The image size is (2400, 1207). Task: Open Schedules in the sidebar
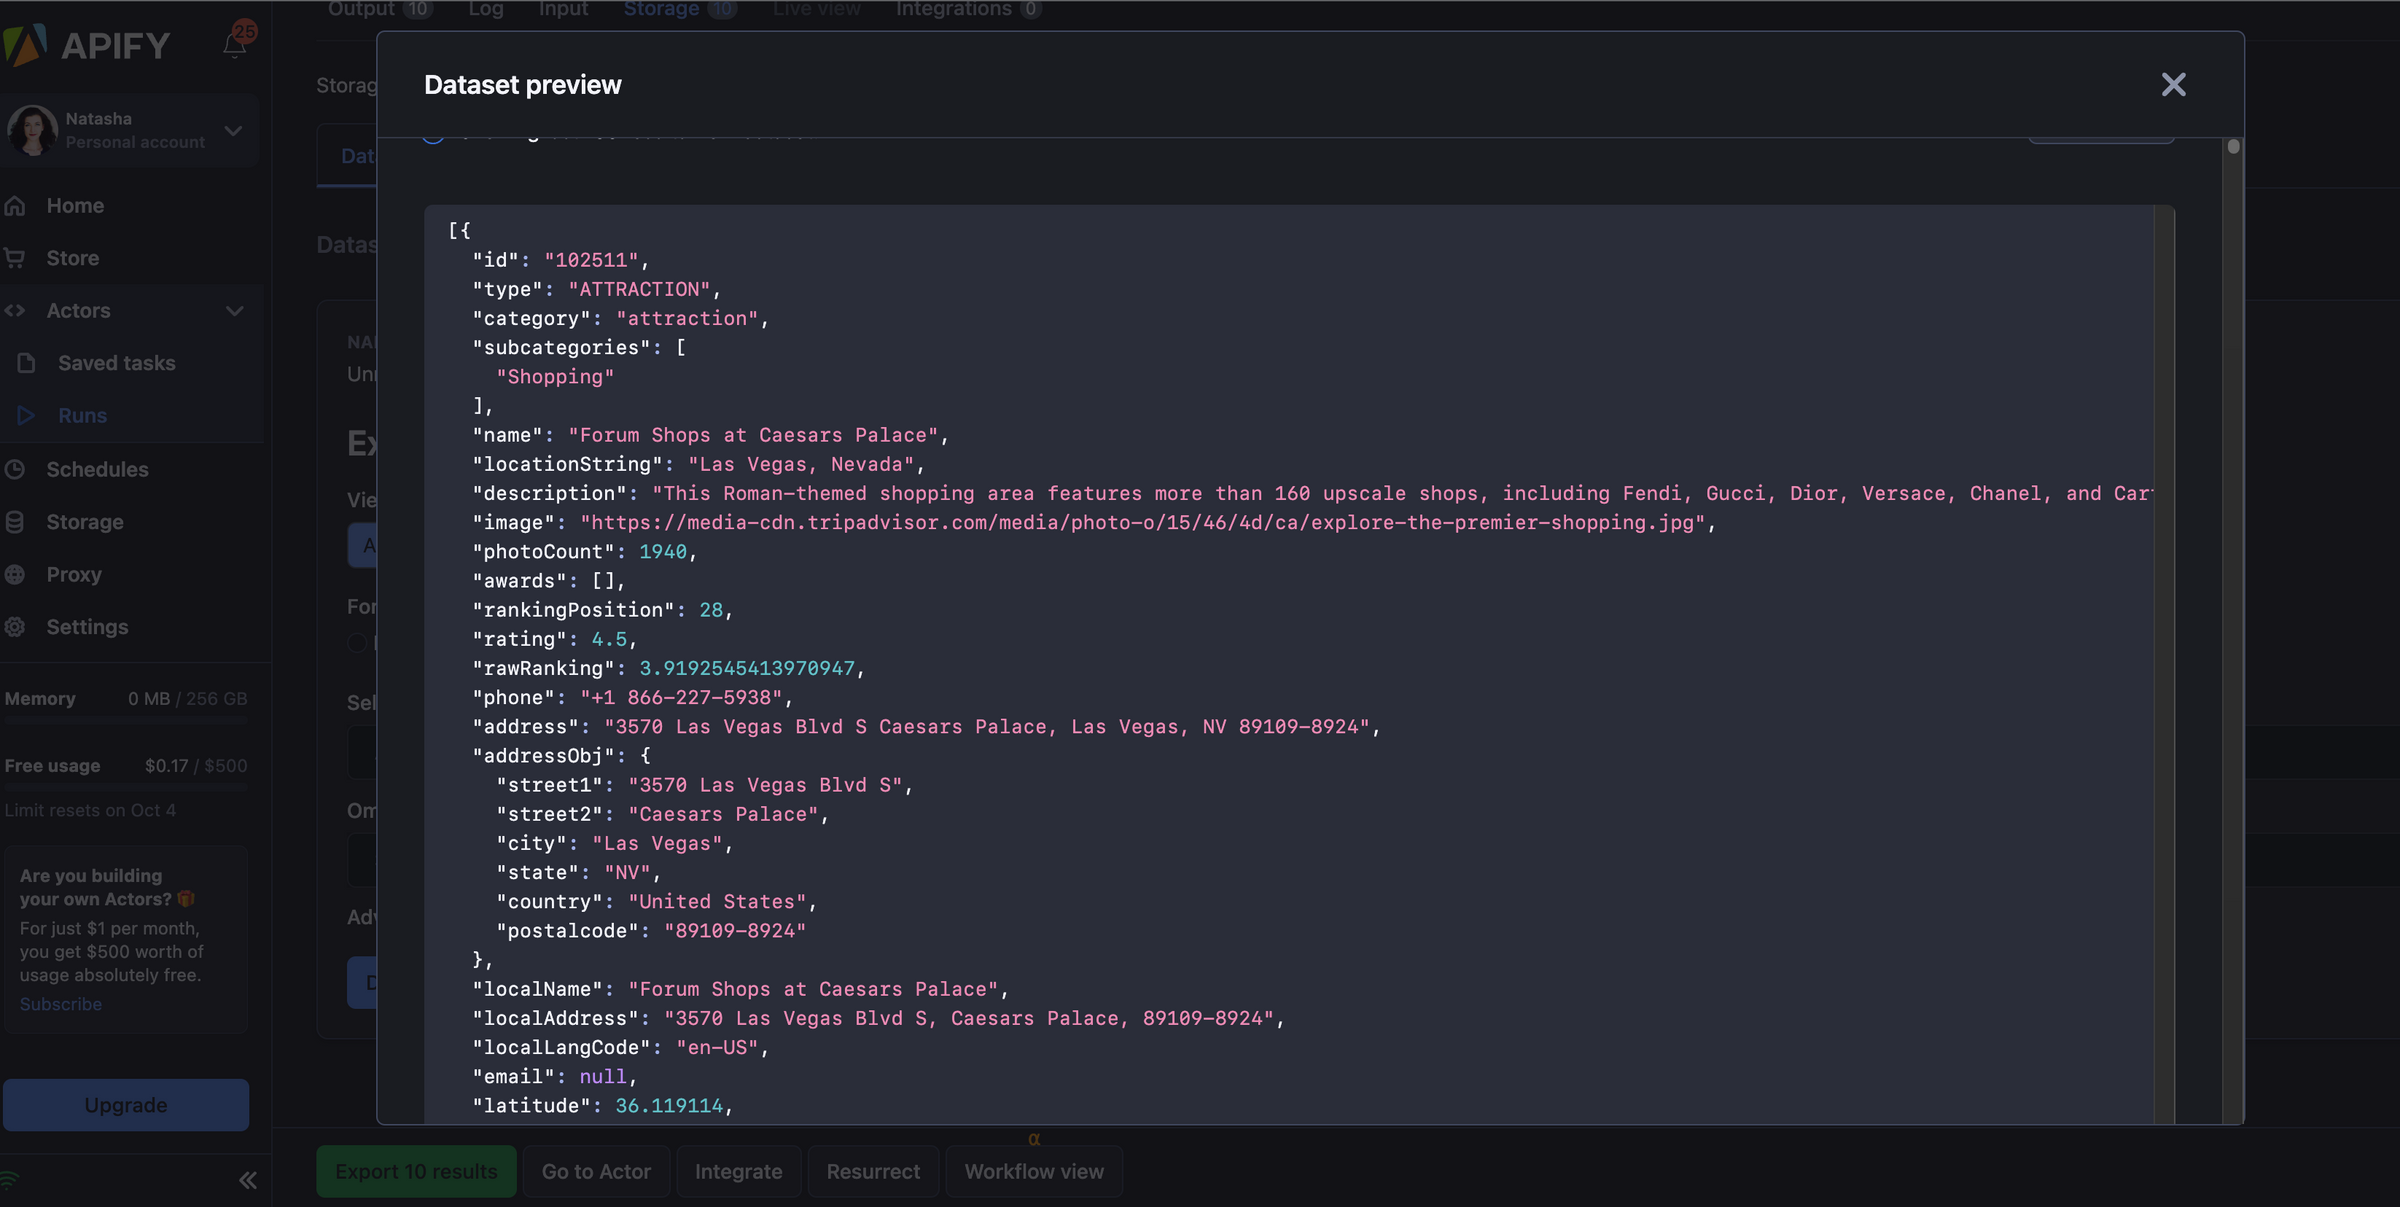(x=97, y=469)
